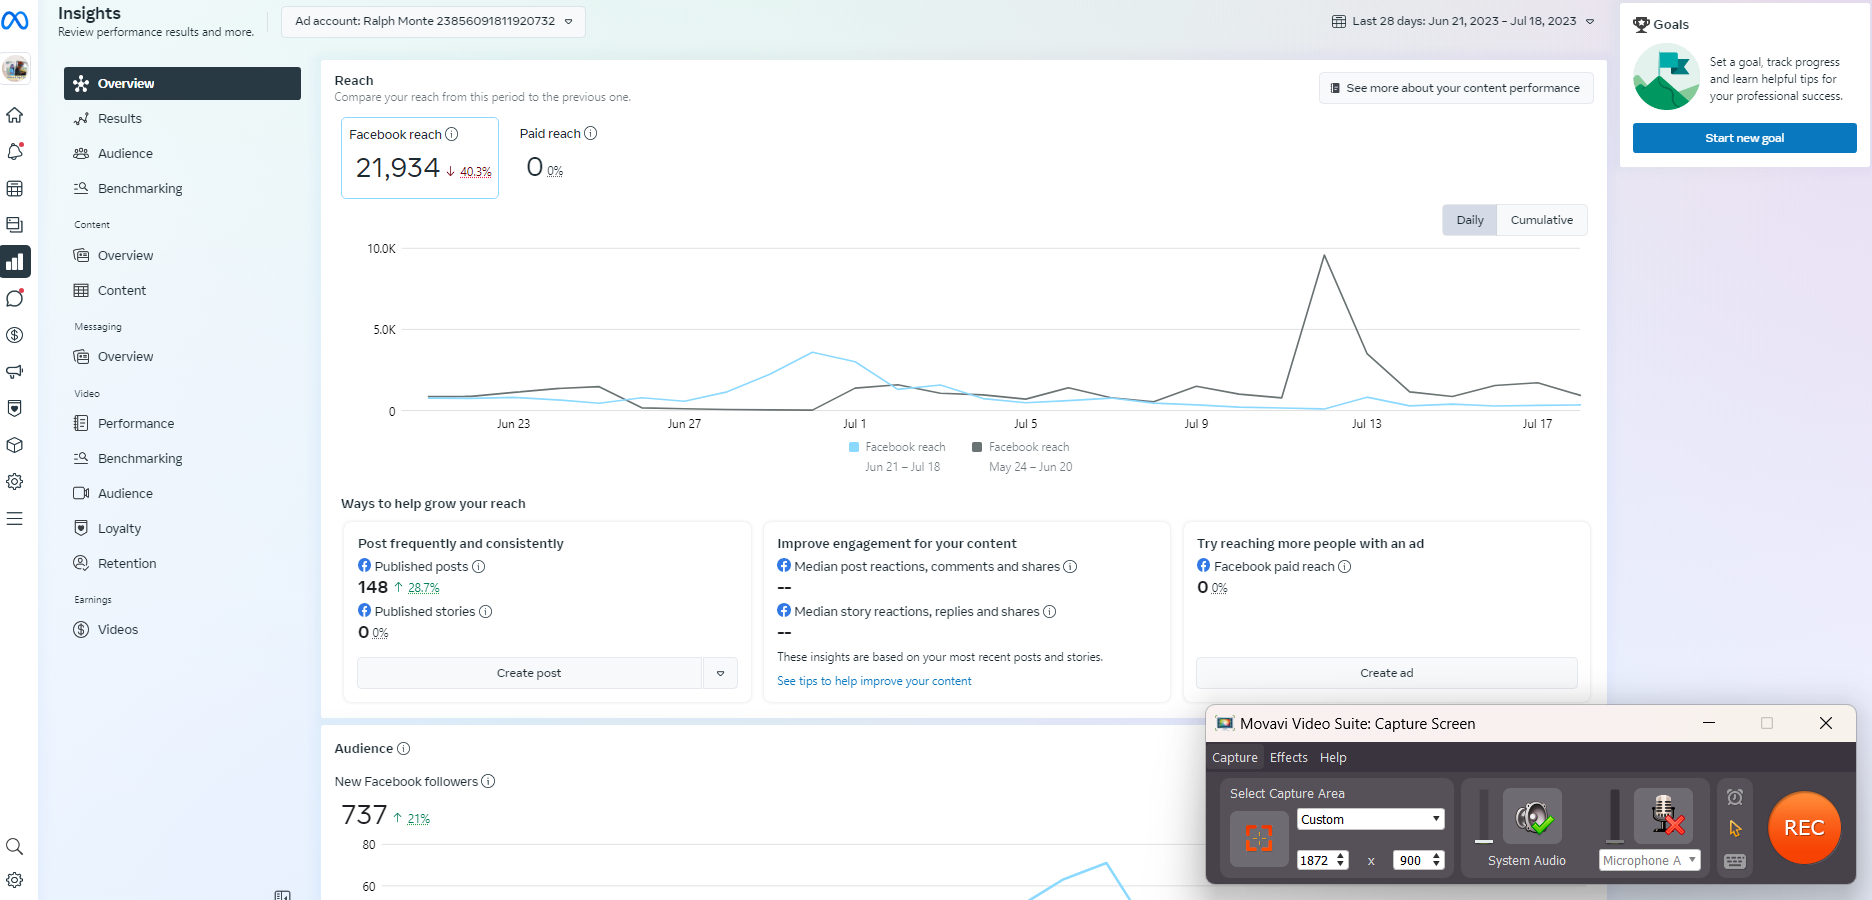
Task: Select the Insights bar chart icon
Action: [15, 262]
